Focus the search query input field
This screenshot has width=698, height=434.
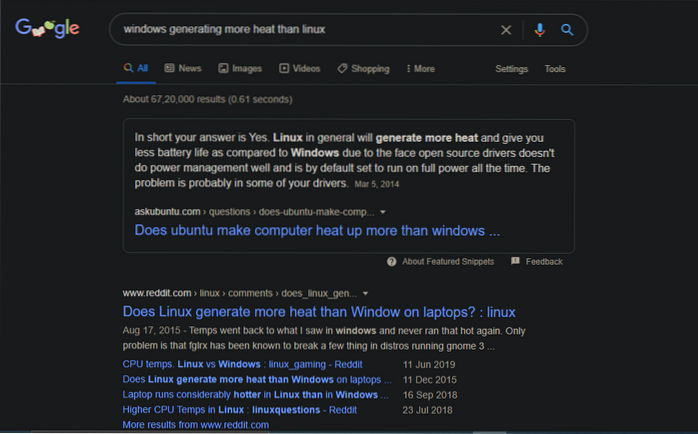pyautogui.click(x=300, y=30)
